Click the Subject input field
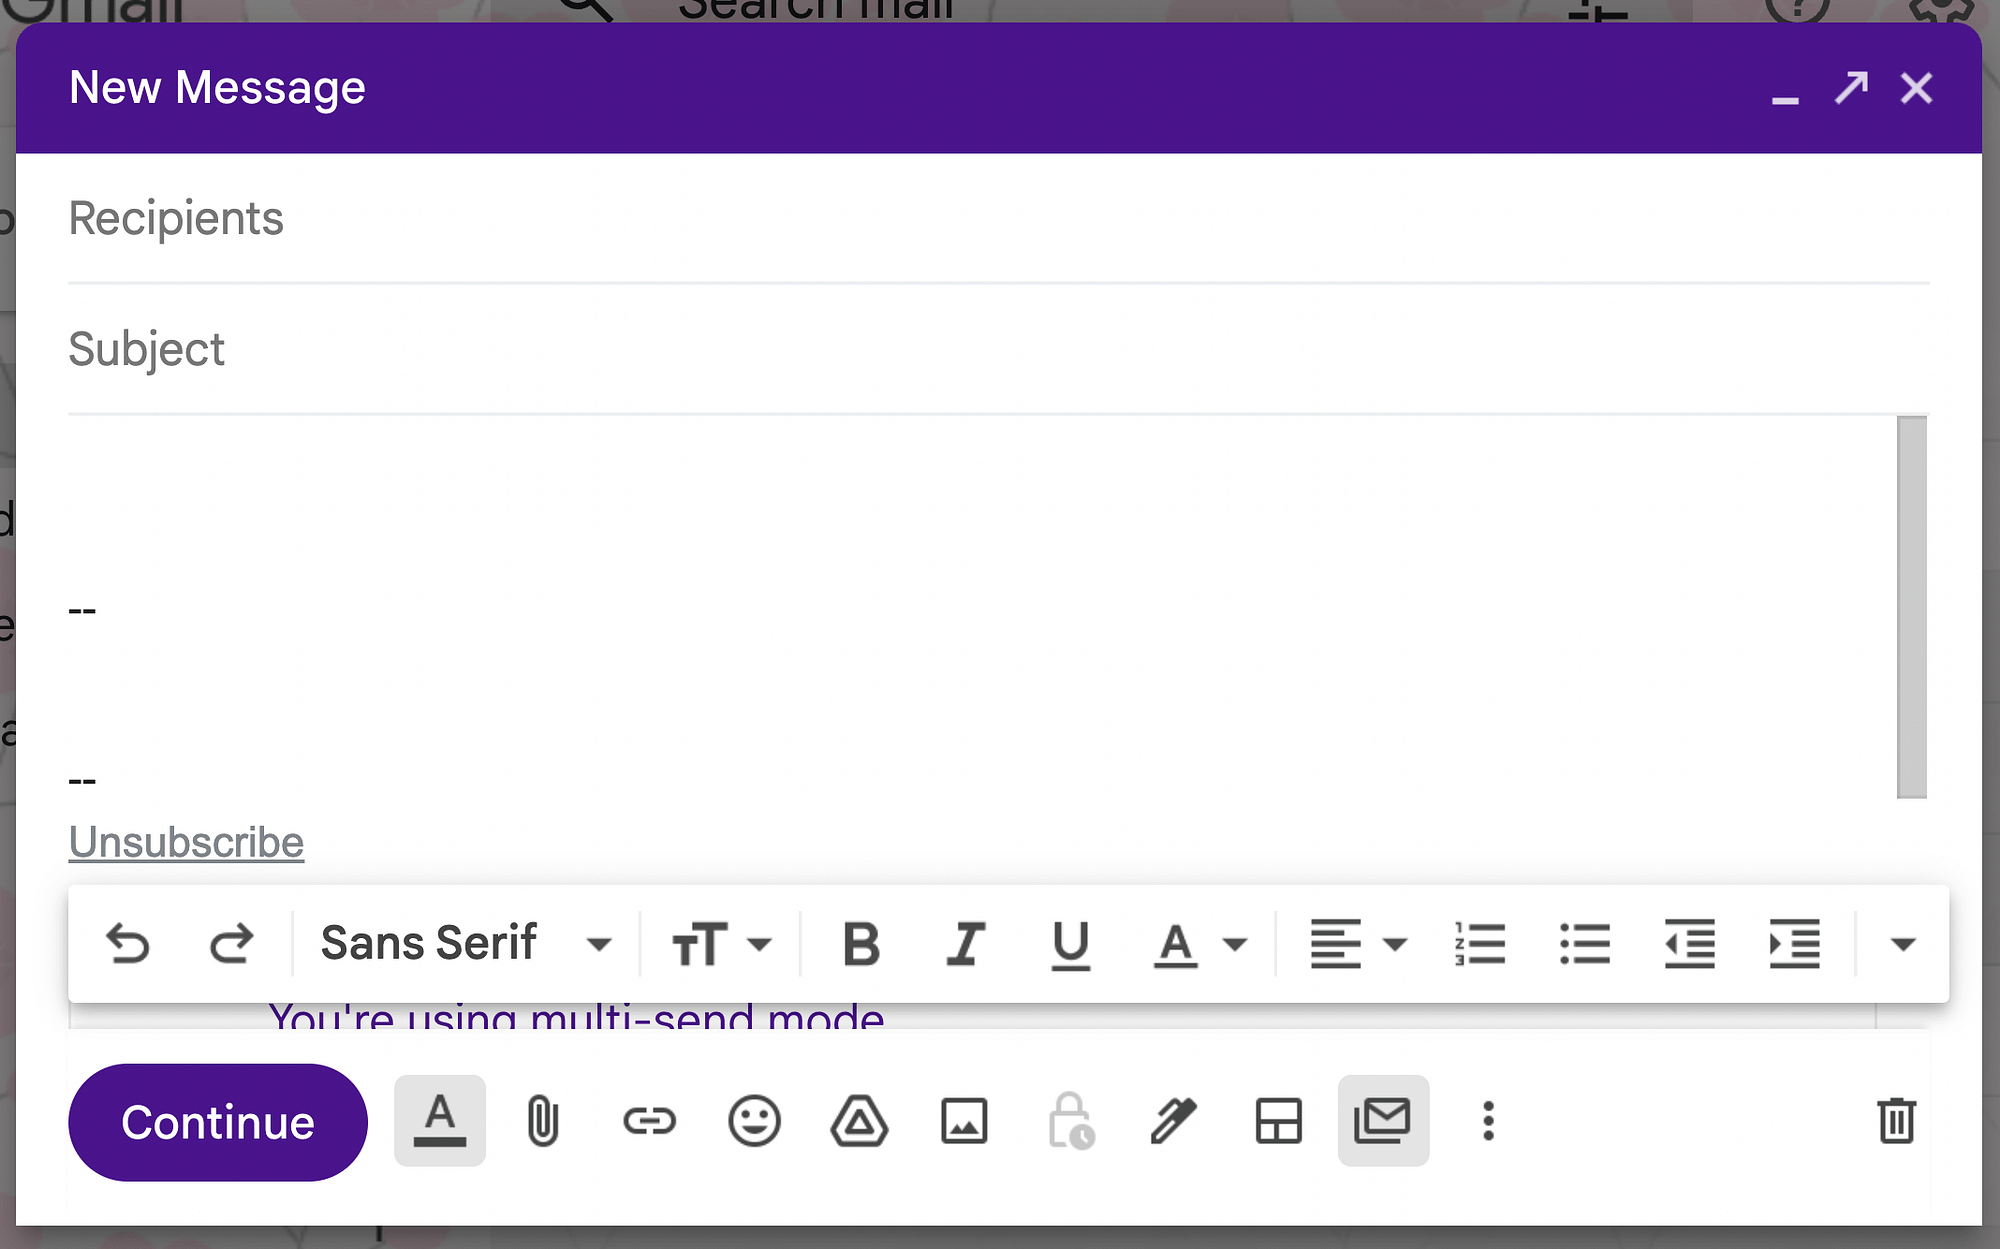The height and width of the screenshot is (1249, 2000). (999, 348)
